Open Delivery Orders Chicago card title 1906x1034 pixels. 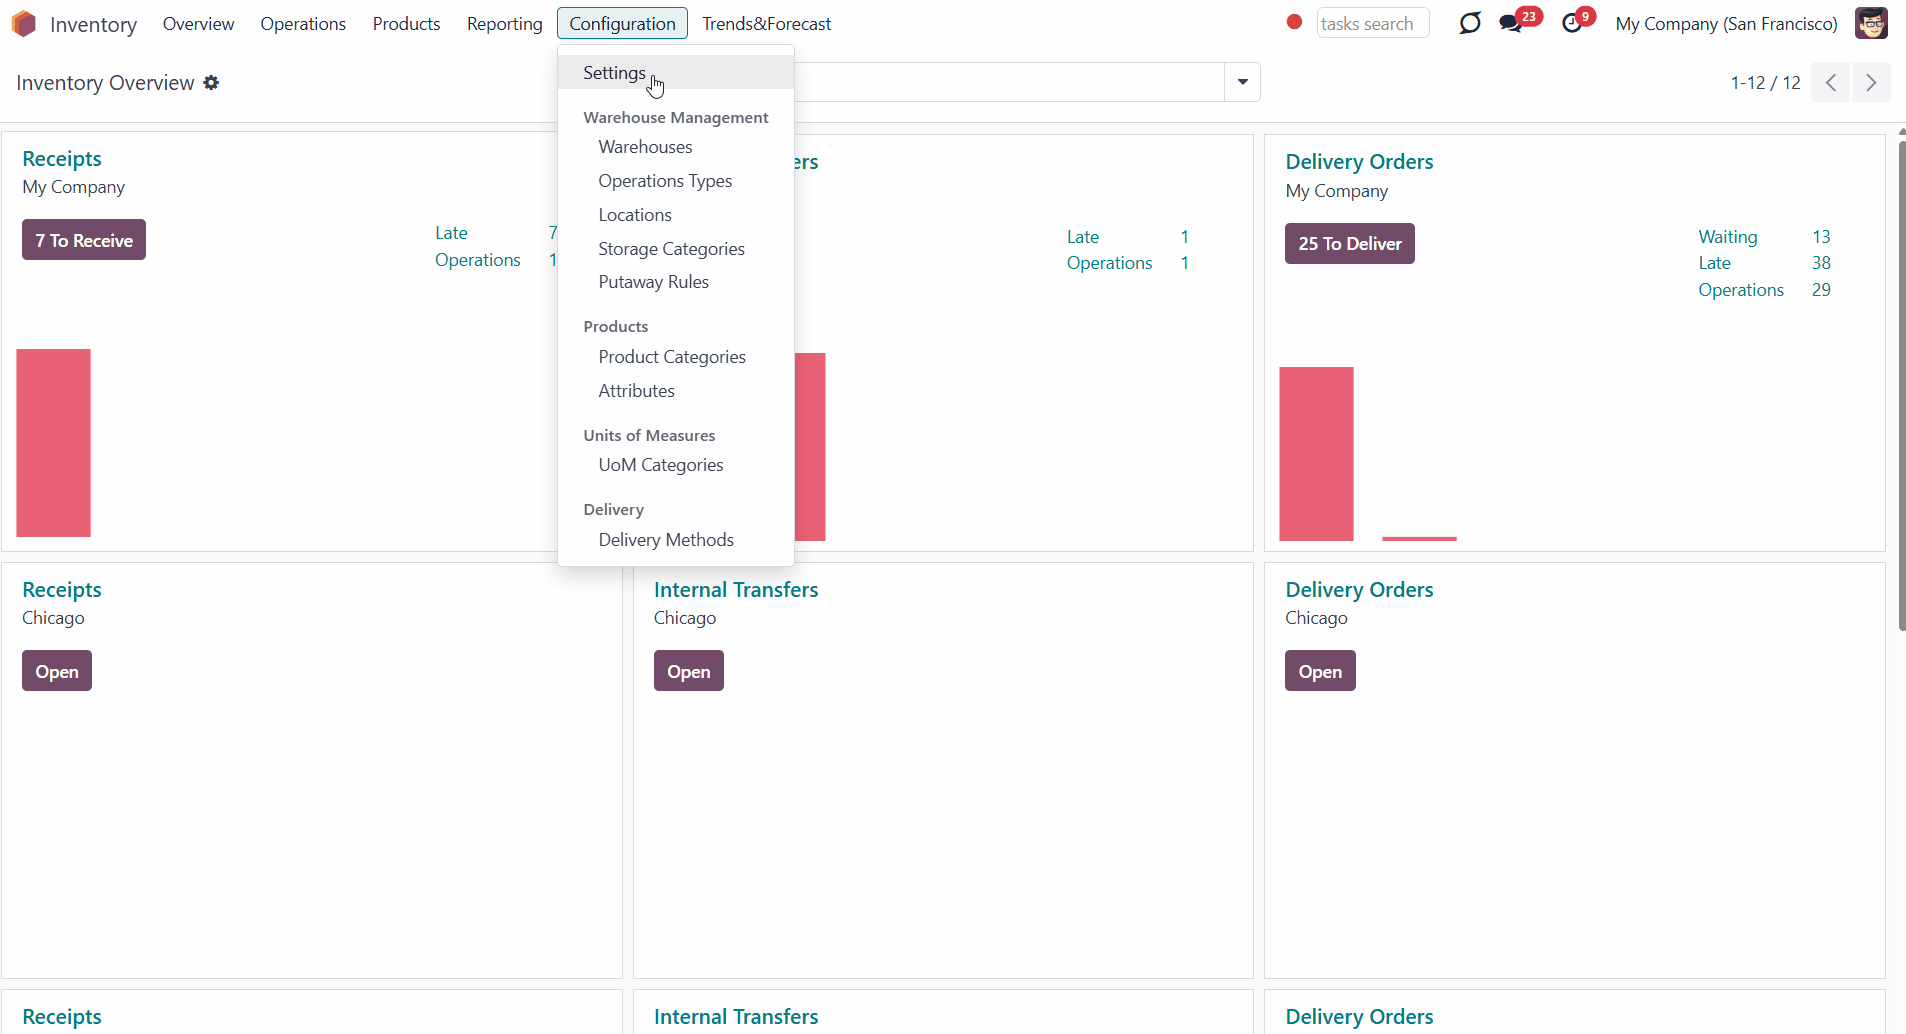point(1359,590)
